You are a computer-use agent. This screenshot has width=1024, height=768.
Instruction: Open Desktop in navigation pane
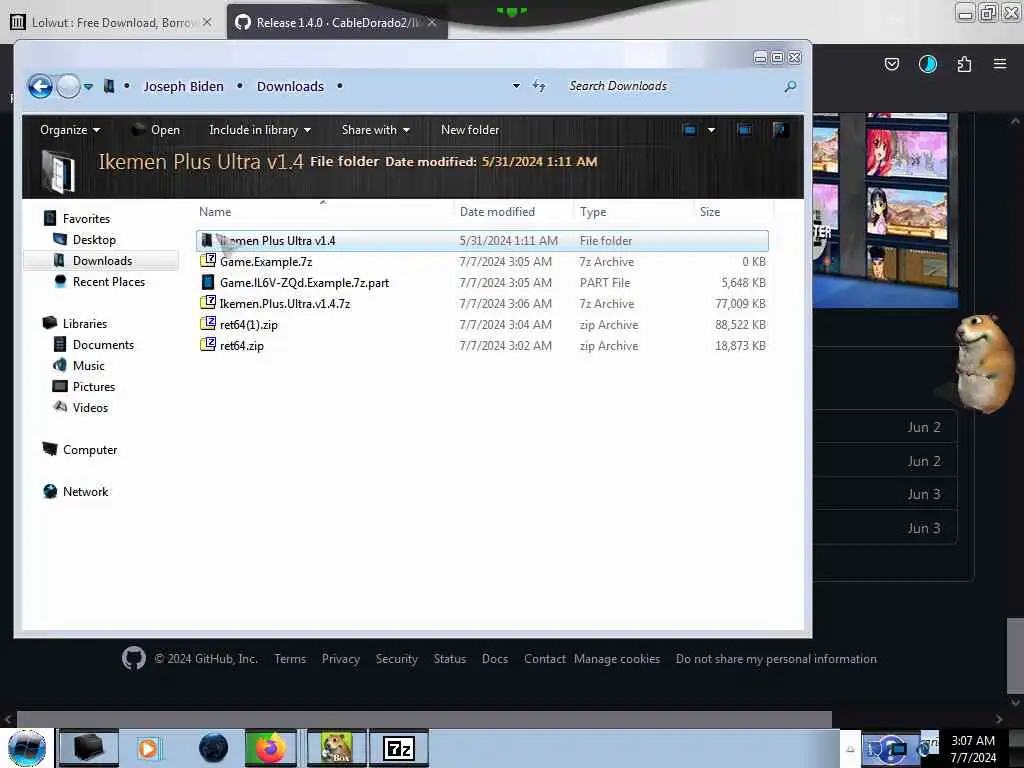click(x=94, y=240)
